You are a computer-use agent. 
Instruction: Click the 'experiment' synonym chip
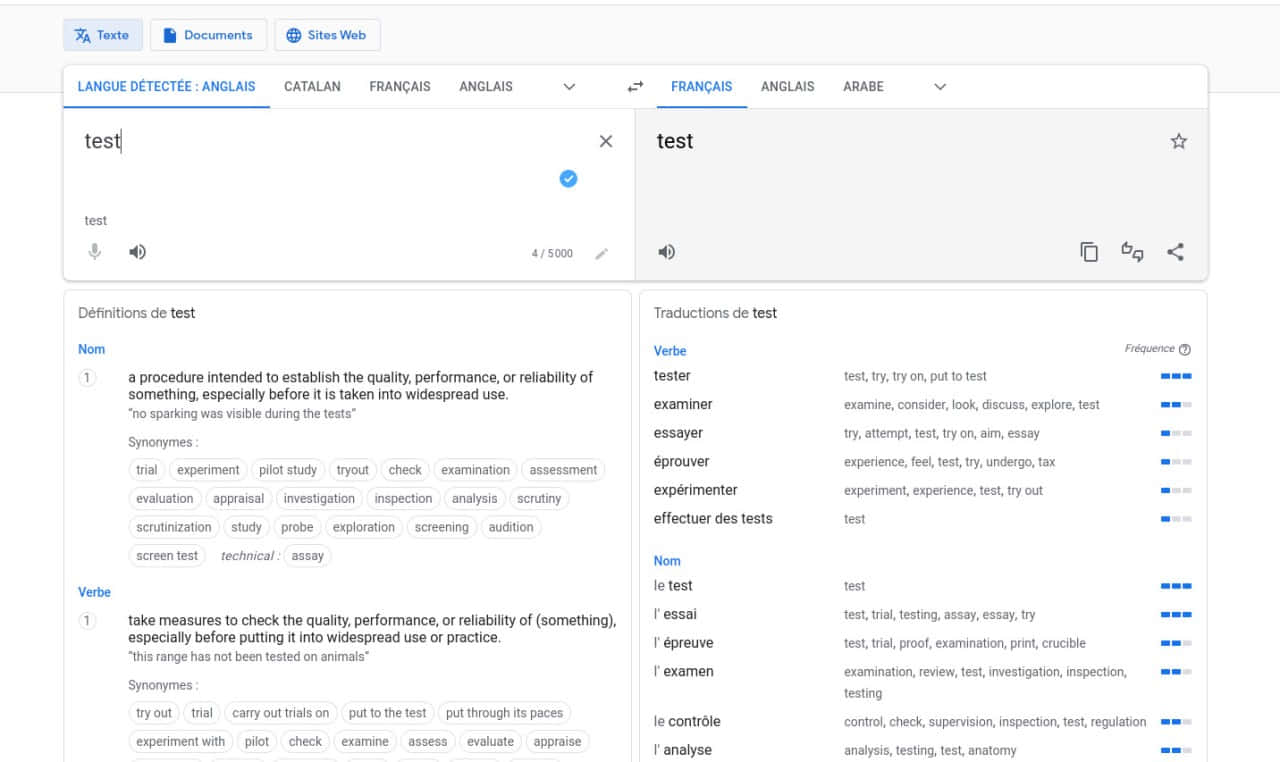208,470
